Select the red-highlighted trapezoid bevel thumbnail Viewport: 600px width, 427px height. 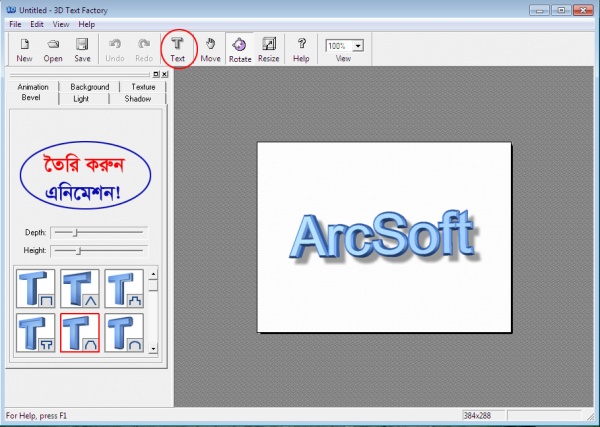80,332
